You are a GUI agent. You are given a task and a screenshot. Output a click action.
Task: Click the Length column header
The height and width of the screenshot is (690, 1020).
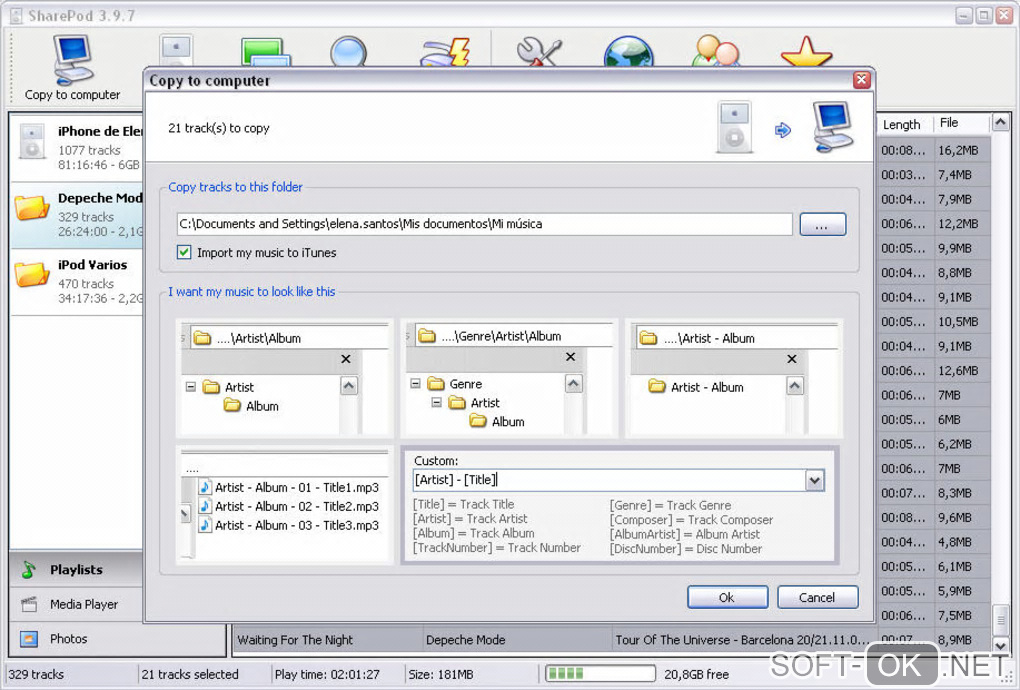coord(904,124)
